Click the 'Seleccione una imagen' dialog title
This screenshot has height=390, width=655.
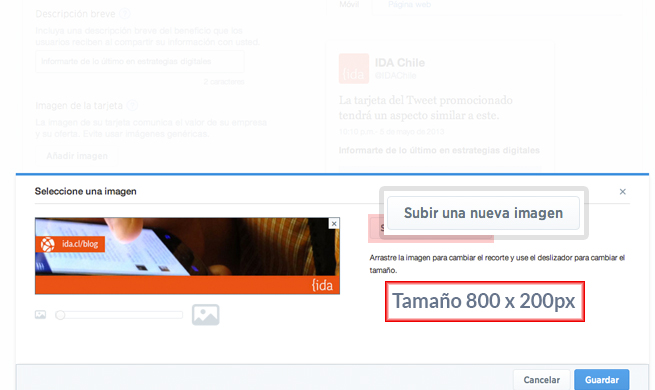coord(86,191)
